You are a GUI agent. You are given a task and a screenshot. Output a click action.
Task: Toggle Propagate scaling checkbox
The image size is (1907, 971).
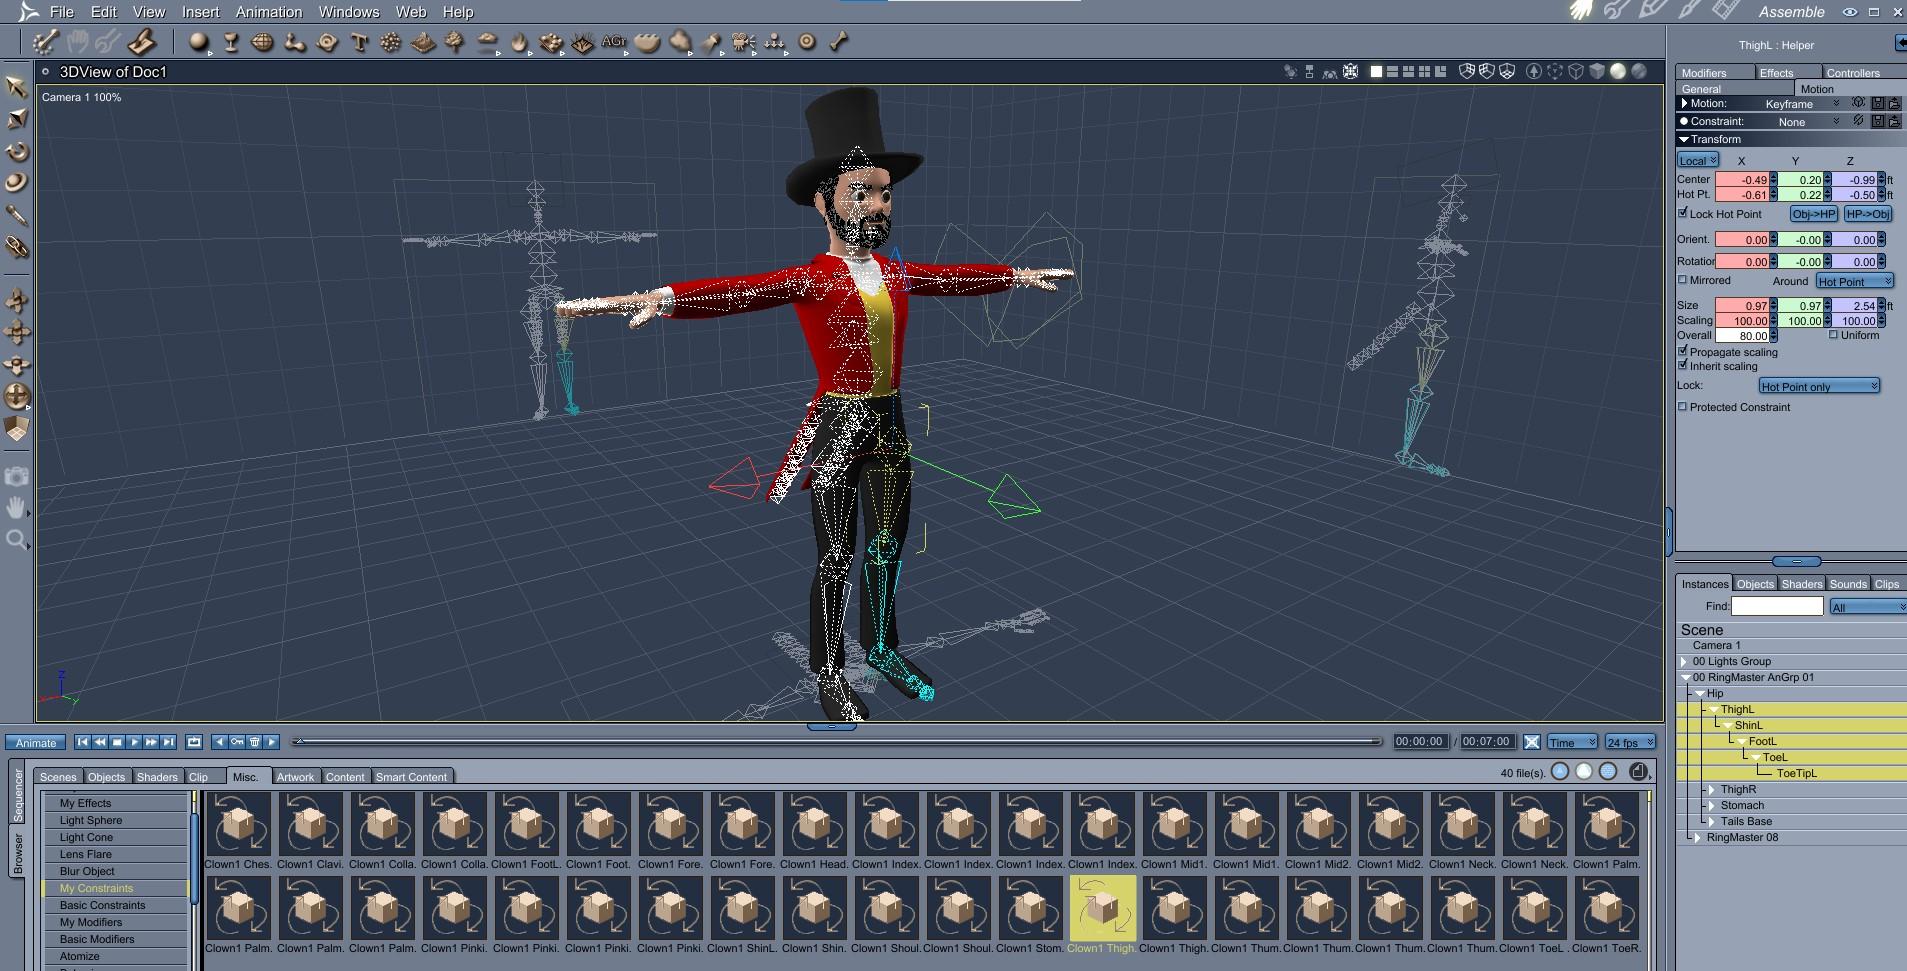(x=1683, y=351)
